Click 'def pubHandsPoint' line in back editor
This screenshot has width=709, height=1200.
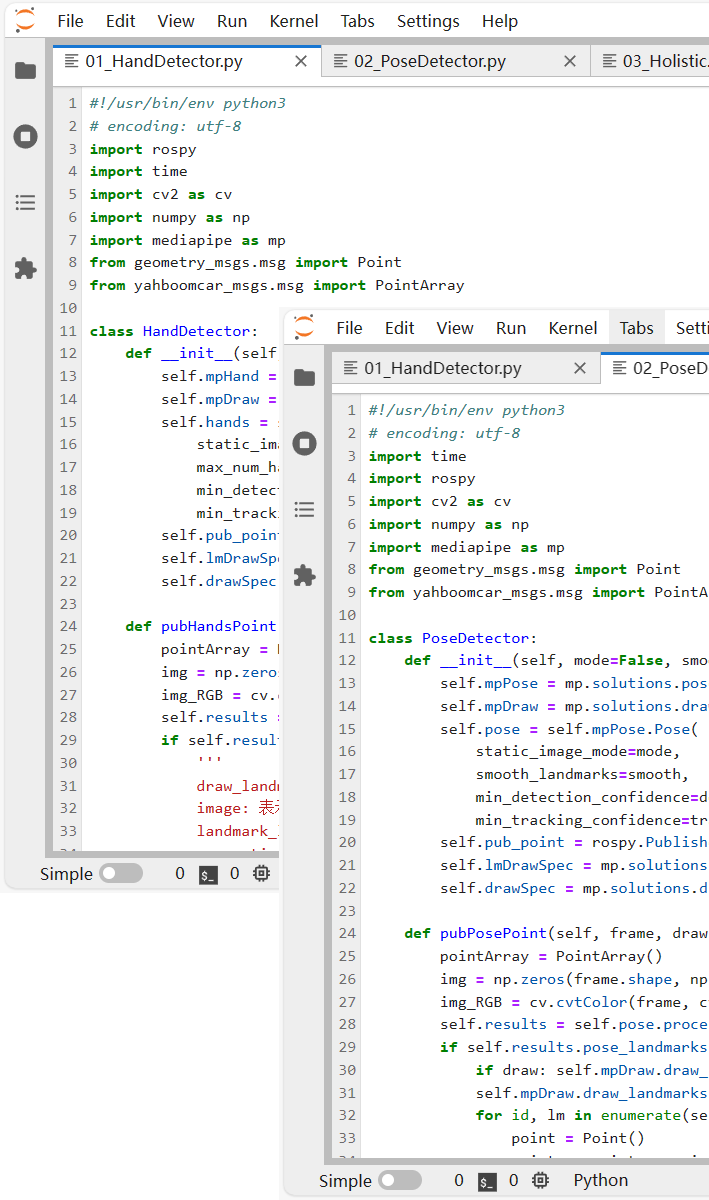(x=201, y=626)
